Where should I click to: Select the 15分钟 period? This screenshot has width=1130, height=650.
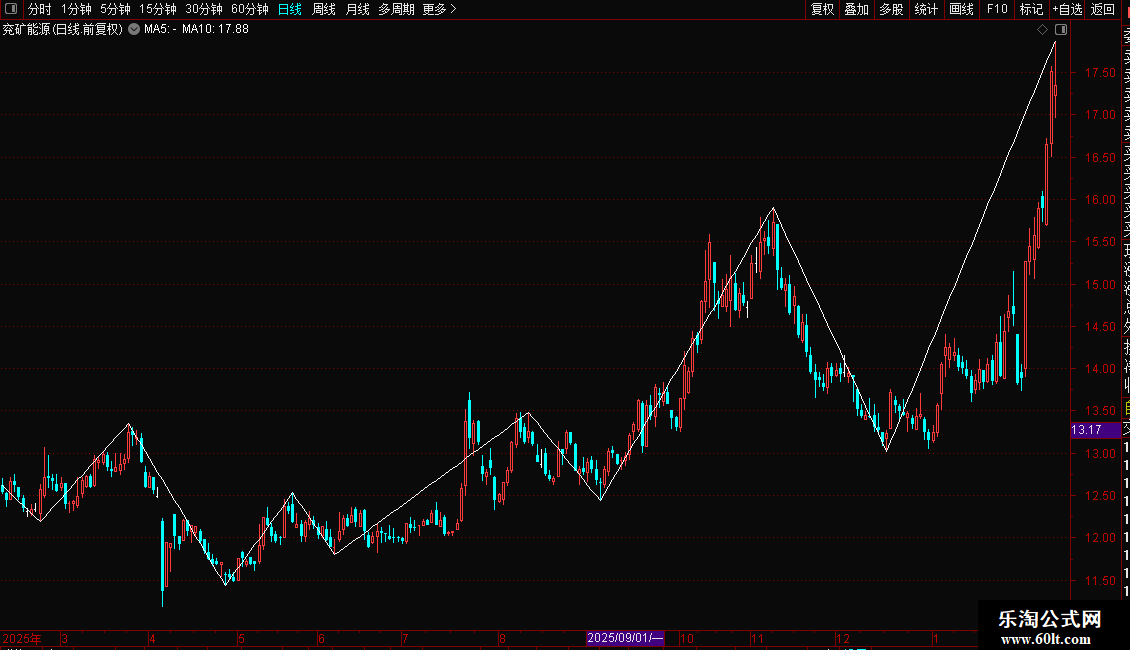(158, 9)
